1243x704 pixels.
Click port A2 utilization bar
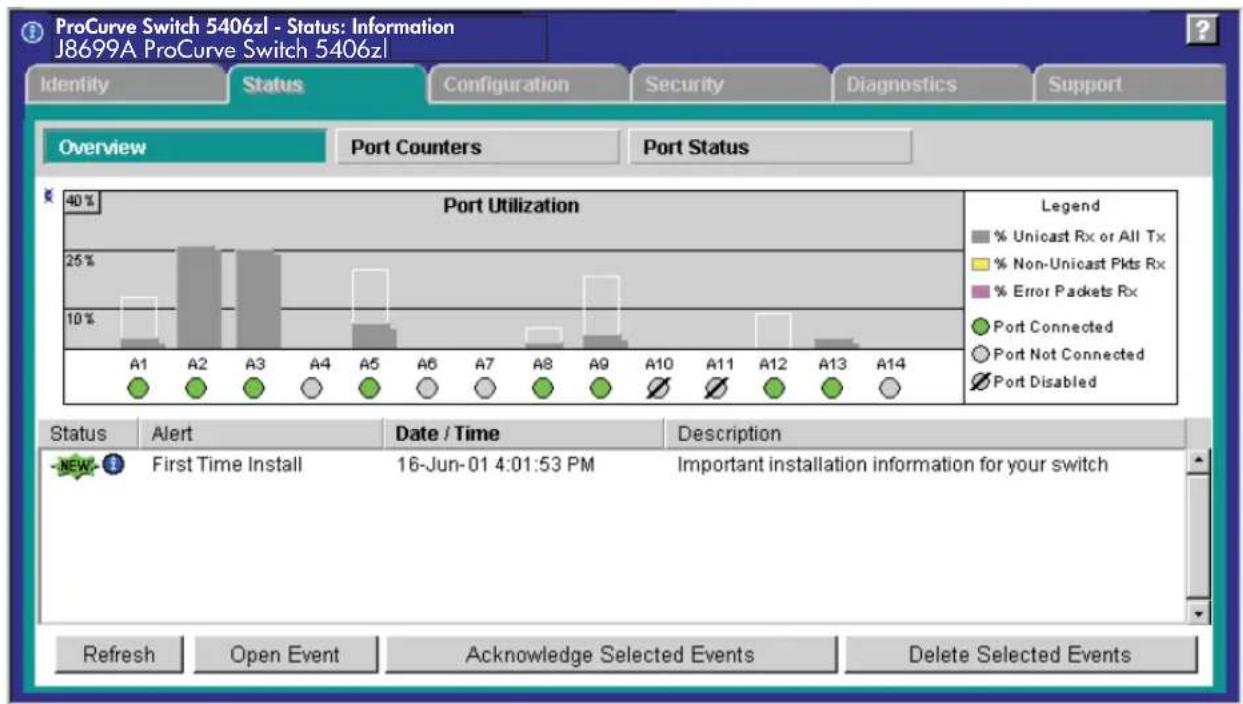(199, 297)
